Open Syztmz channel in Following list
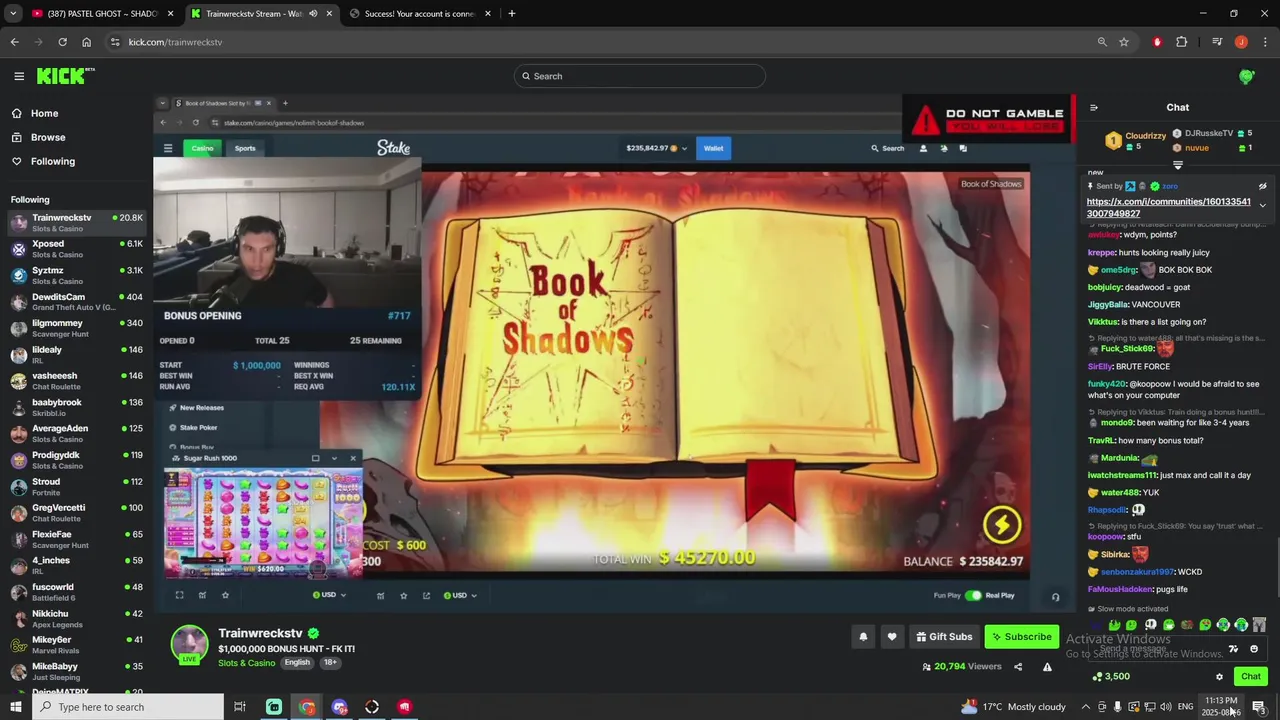Image resolution: width=1280 pixels, height=720 pixels. pos(76,275)
